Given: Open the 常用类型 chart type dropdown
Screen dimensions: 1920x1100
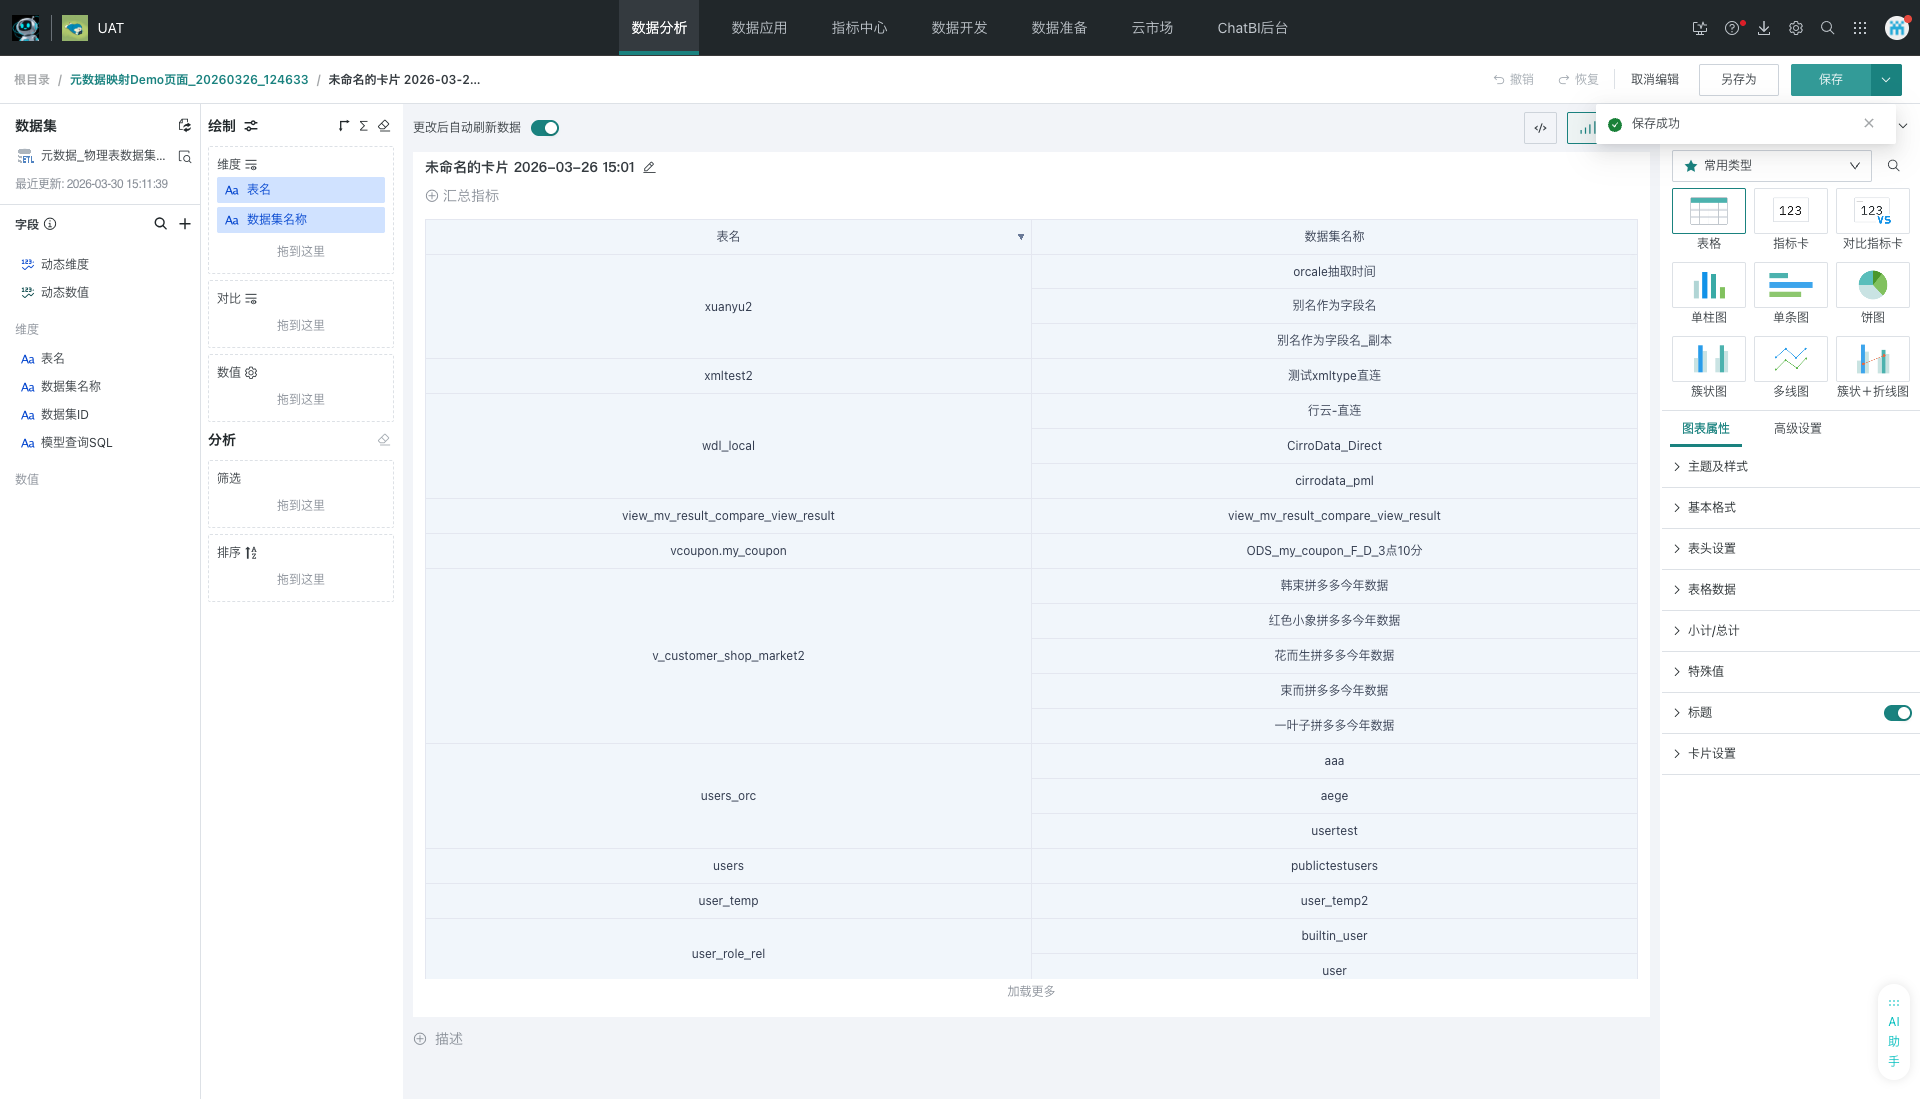Looking at the screenshot, I should [1771, 166].
